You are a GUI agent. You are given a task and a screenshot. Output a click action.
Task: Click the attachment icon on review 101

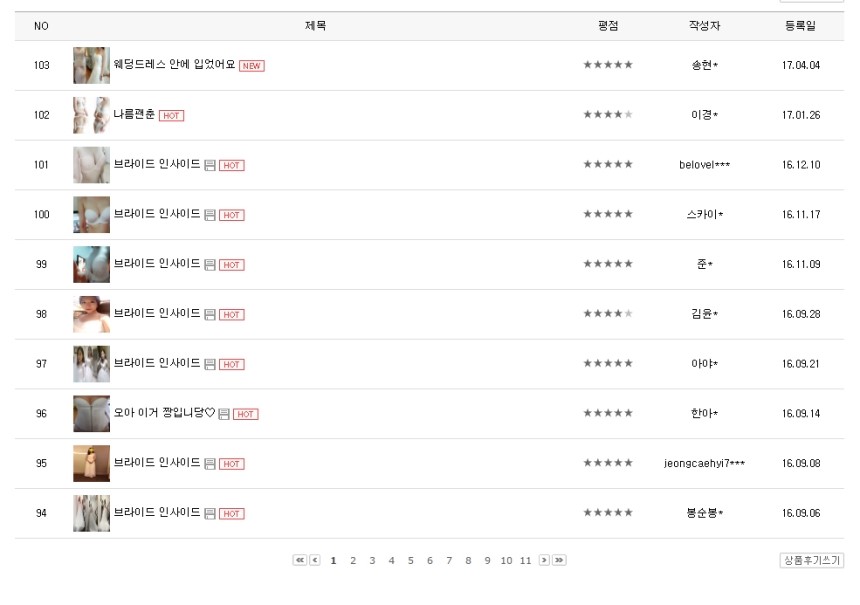[210, 165]
